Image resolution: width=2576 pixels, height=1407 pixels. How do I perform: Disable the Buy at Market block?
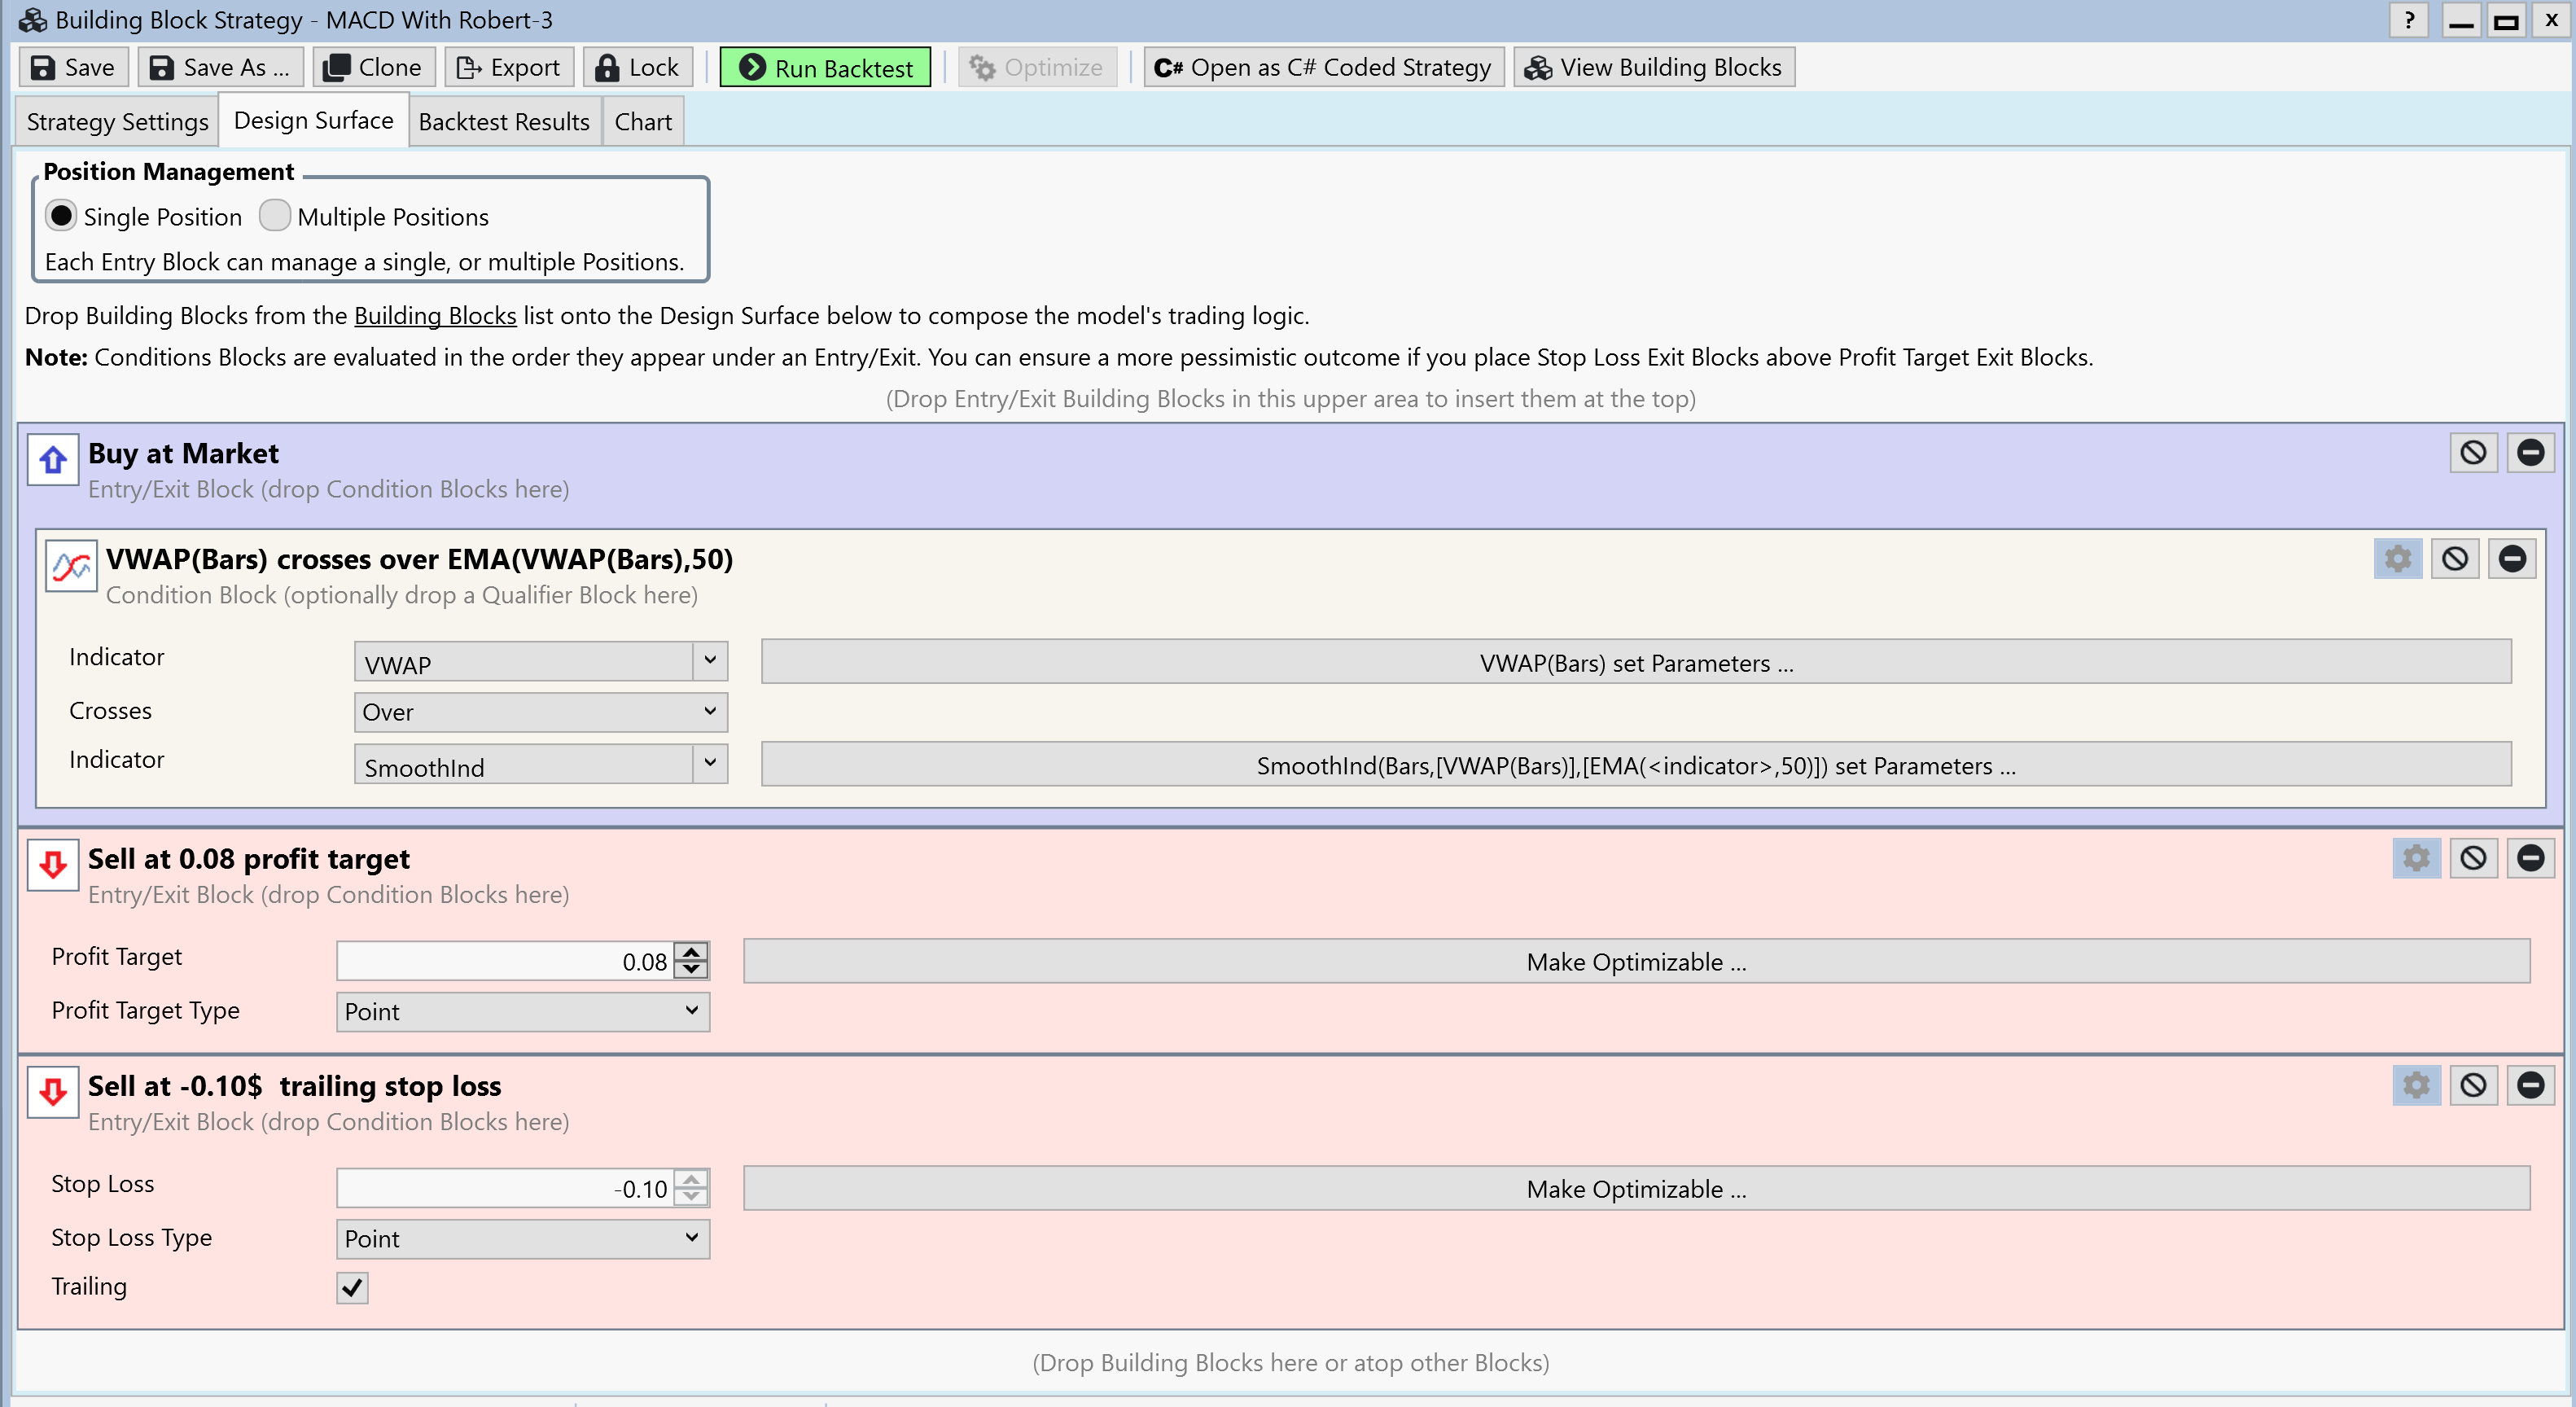(2473, 453)
